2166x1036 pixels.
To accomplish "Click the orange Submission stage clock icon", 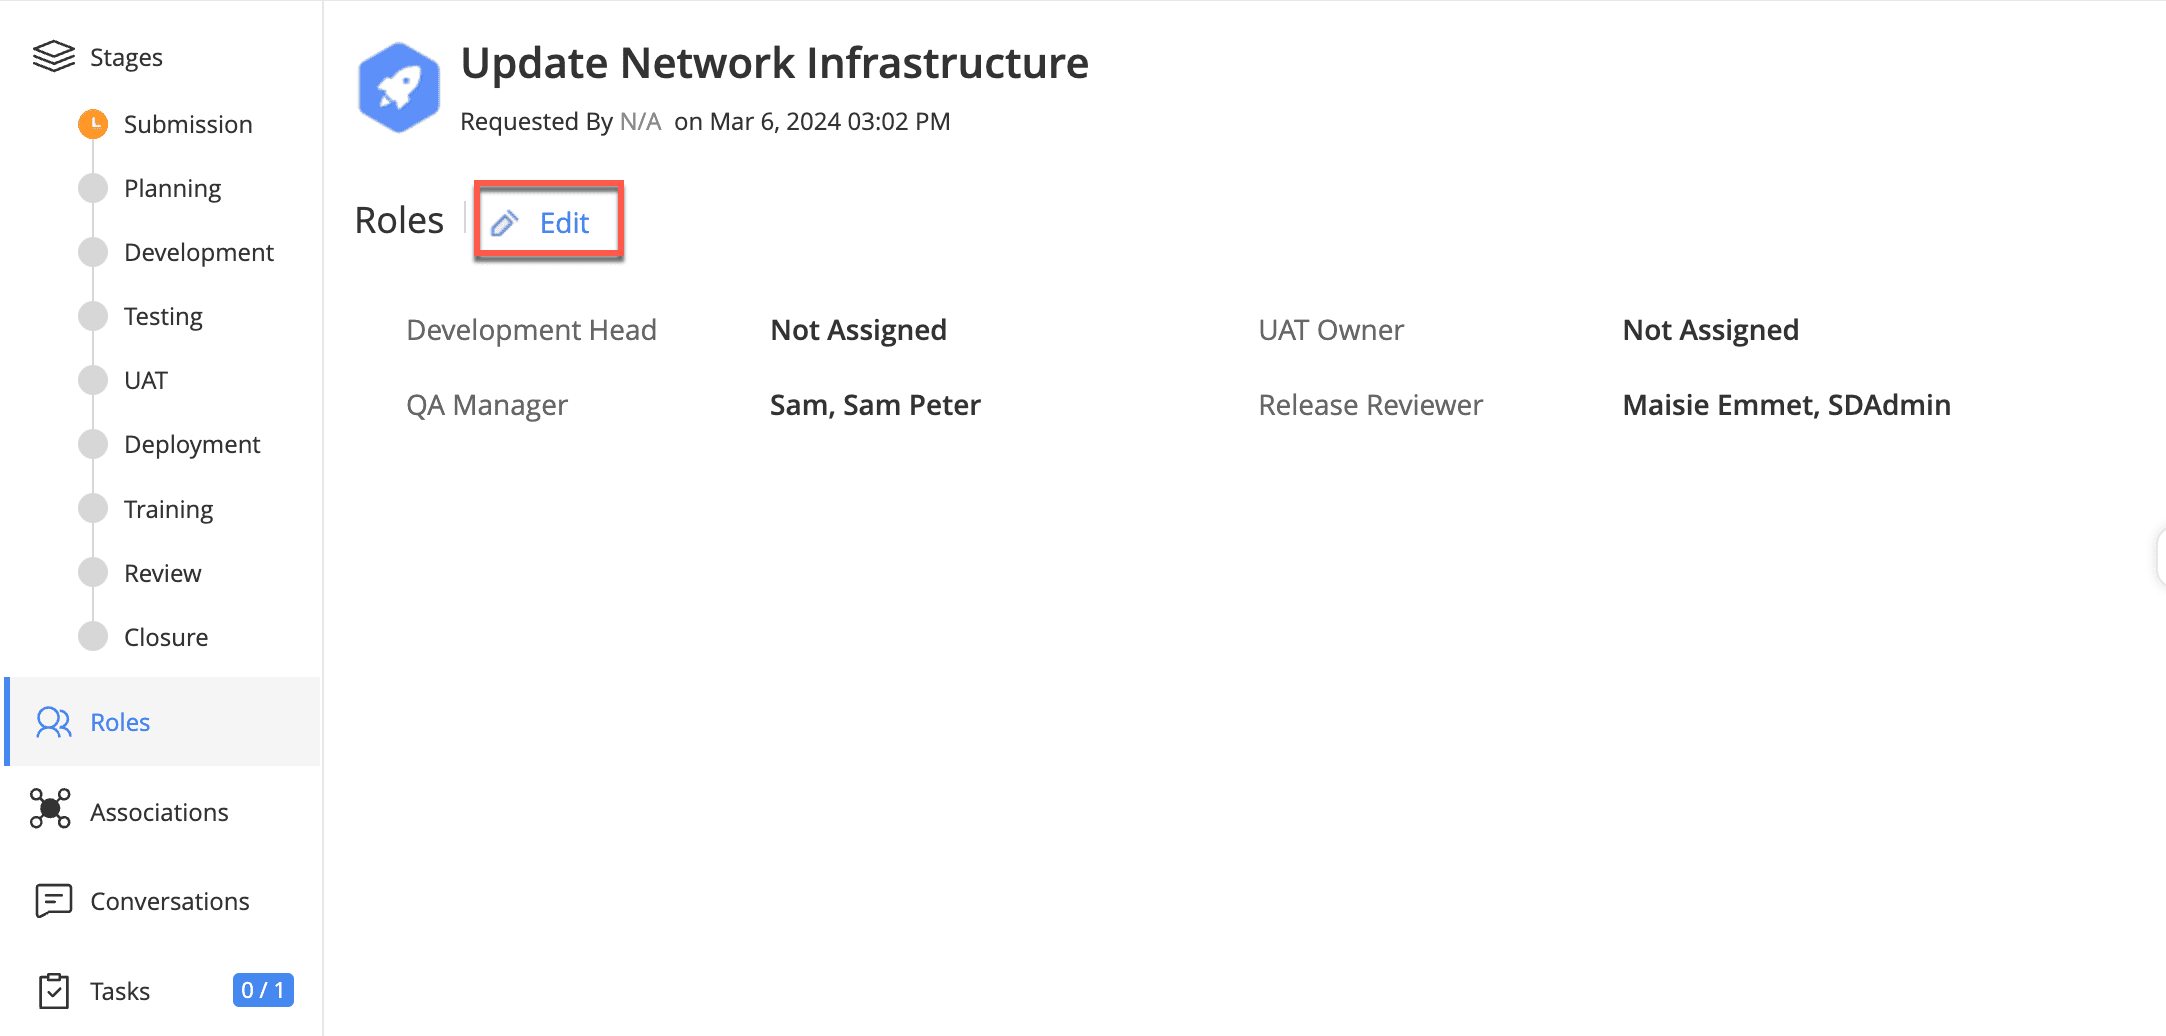I will pyautogui.click(x=93, y=124).
